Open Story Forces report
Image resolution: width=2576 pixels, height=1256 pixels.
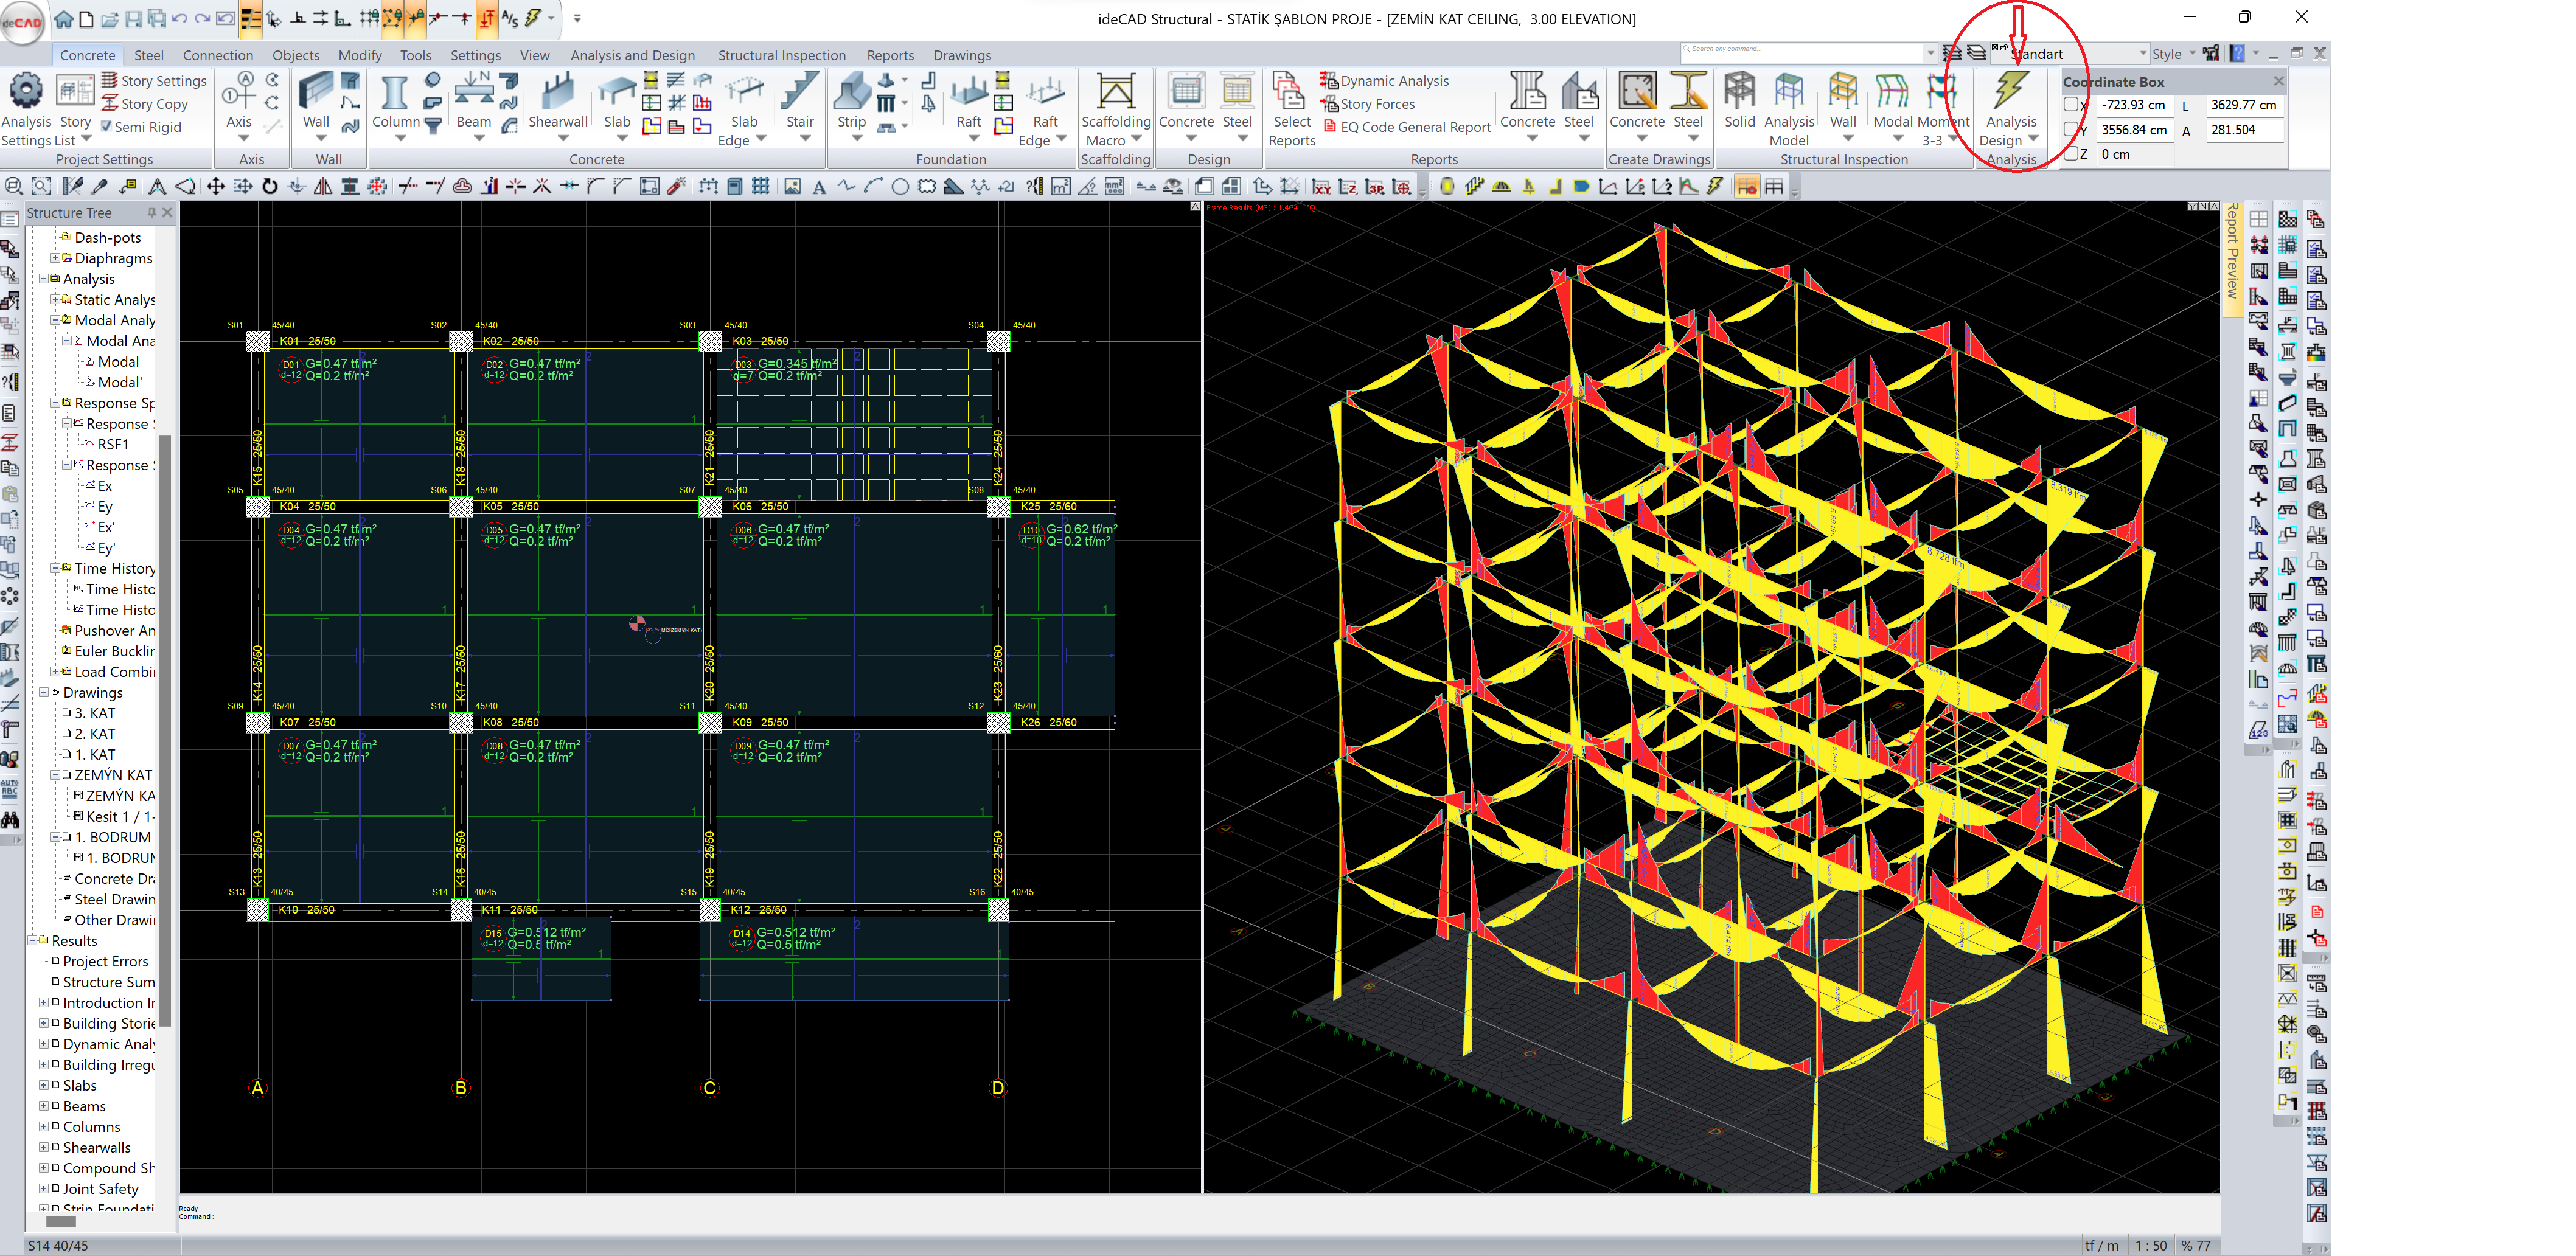1367,104
